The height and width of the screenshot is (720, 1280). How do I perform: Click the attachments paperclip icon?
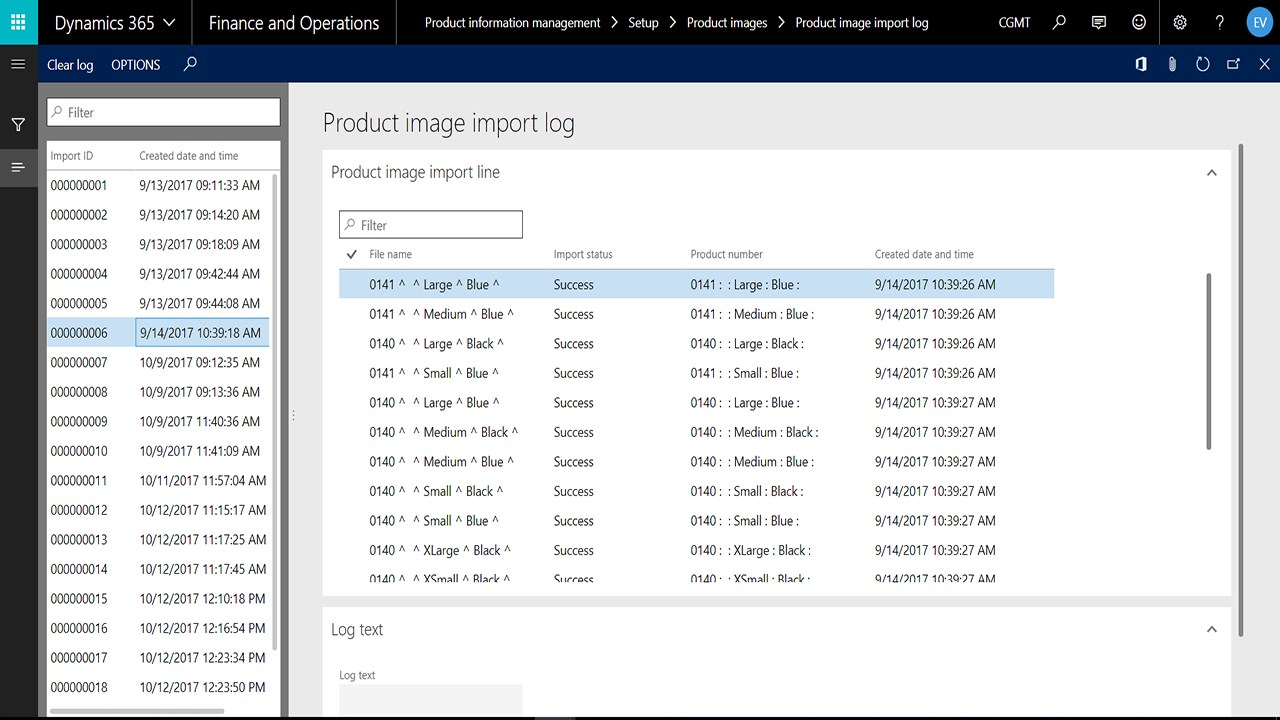click(x=1172, y=64)
